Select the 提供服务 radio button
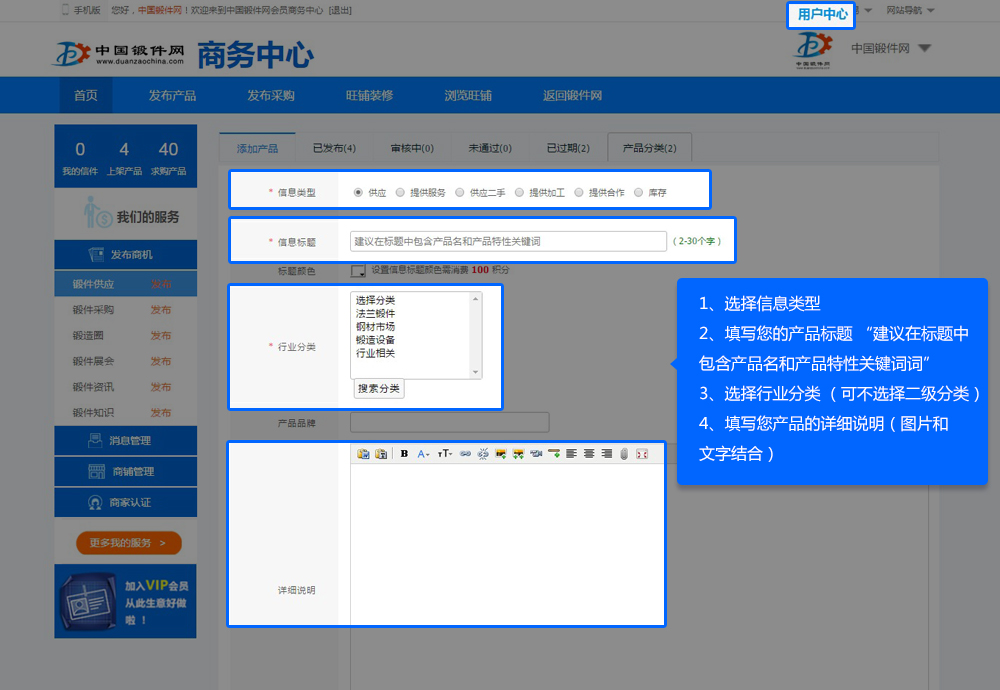This screenshot has width=1000, height=690. [401, 192]
